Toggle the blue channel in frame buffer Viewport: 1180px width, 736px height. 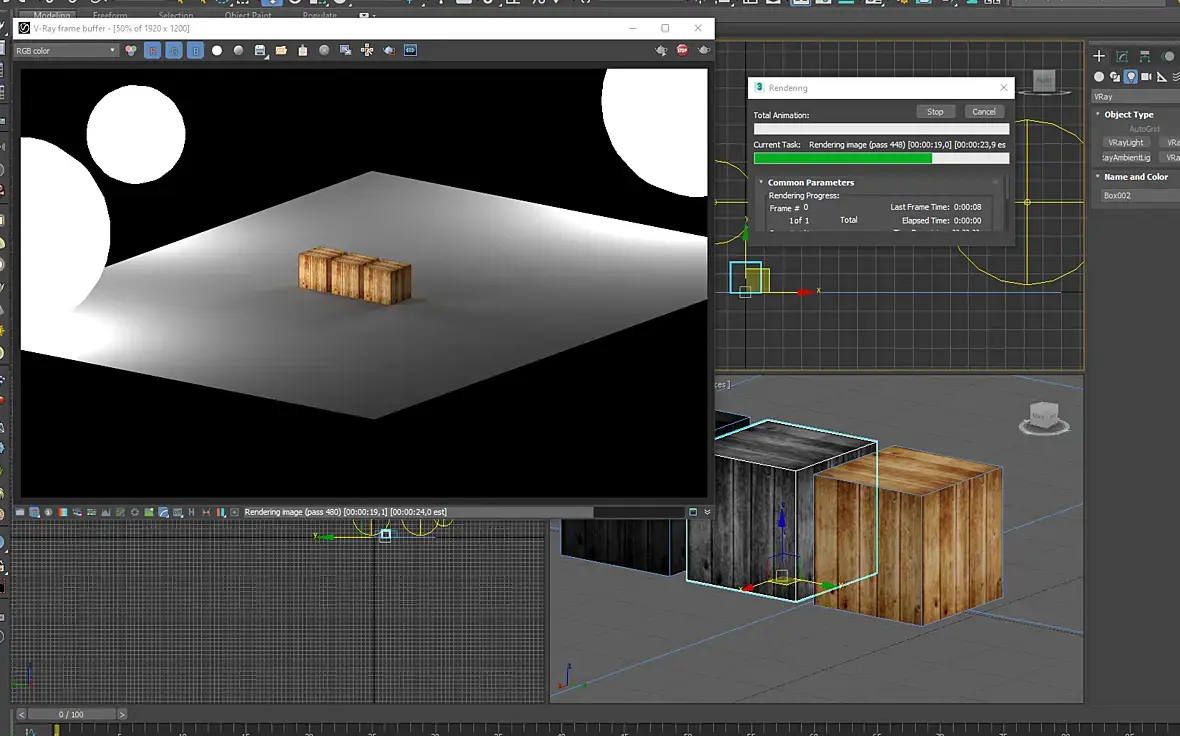point(195,50)
